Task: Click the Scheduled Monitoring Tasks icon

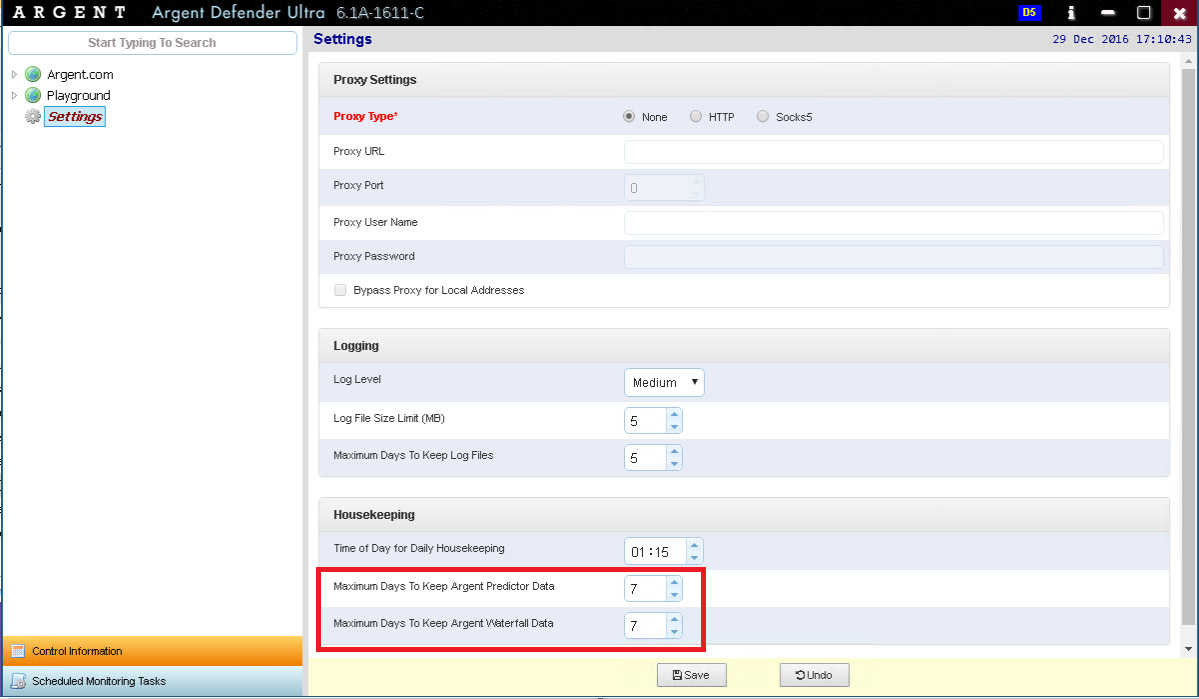Action: point(18,681)
